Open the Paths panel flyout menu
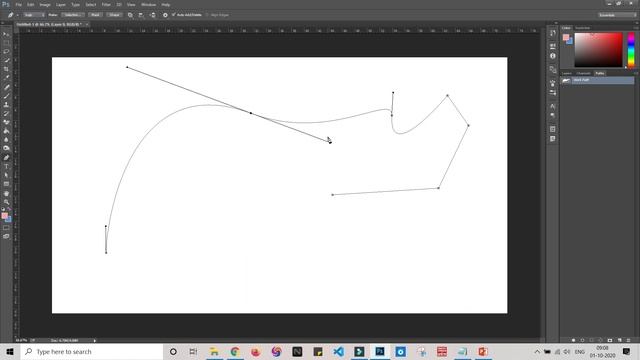 pyautogui.click(x=636, y=73)
